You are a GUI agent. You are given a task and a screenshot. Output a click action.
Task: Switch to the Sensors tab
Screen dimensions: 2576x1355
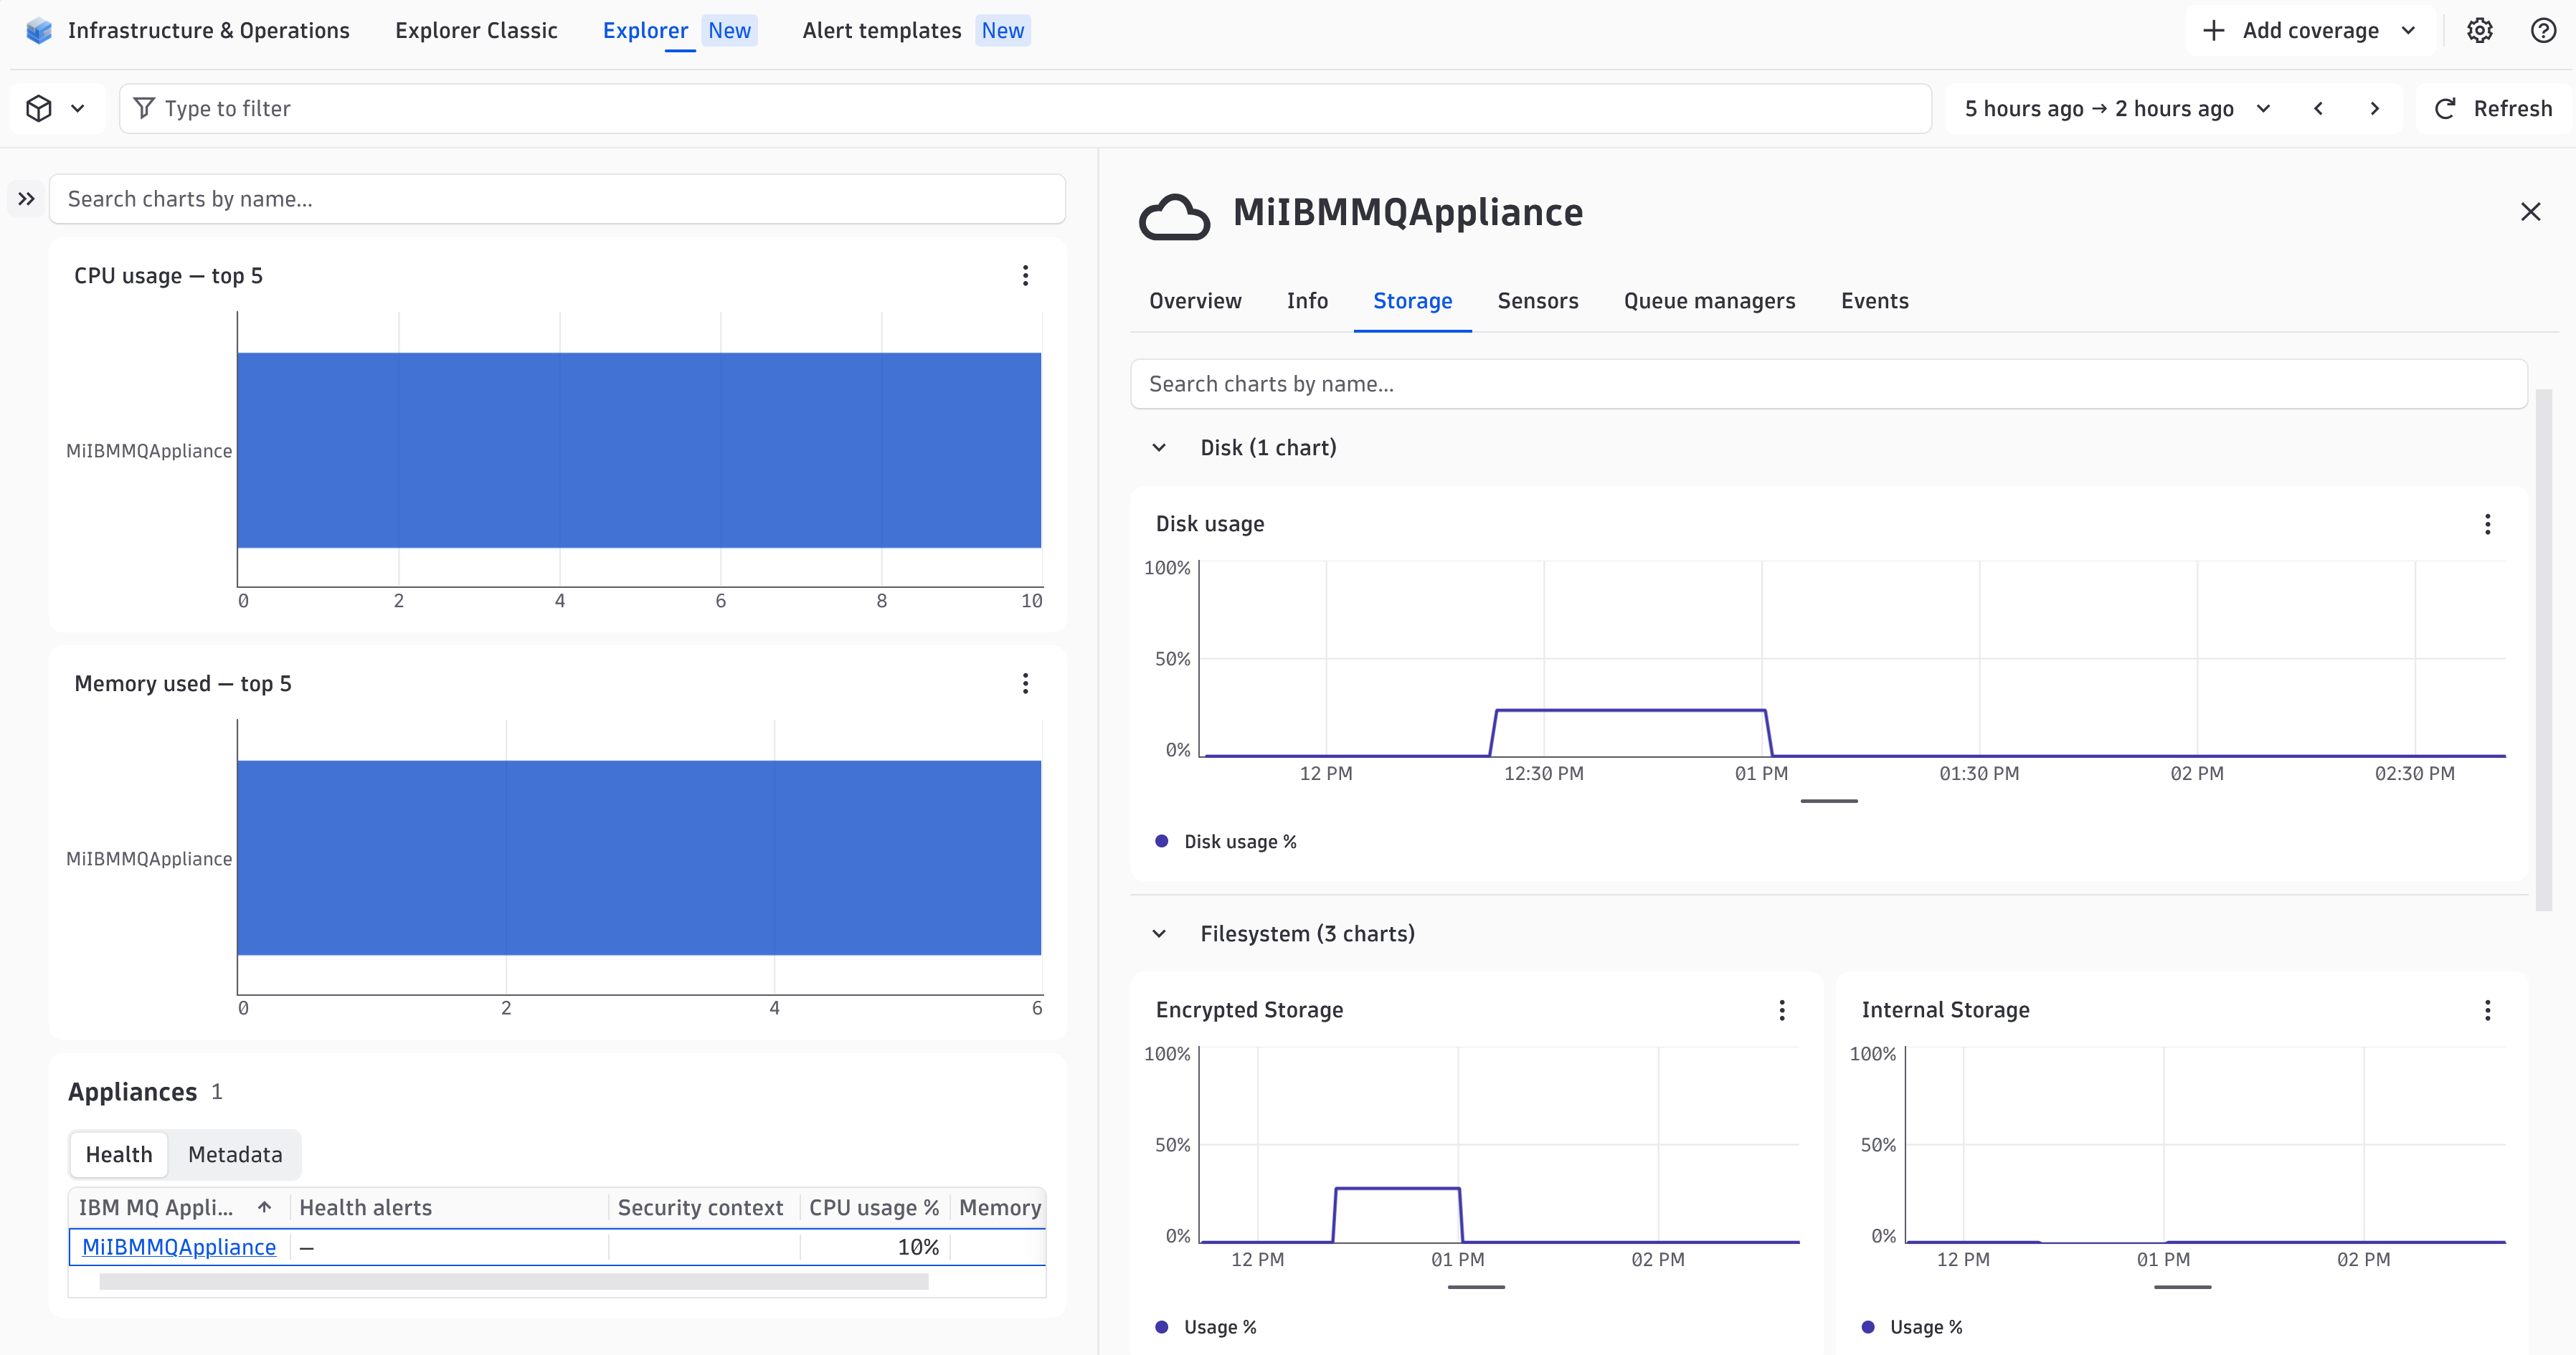pyautogui.click(x=1537, y=301)
